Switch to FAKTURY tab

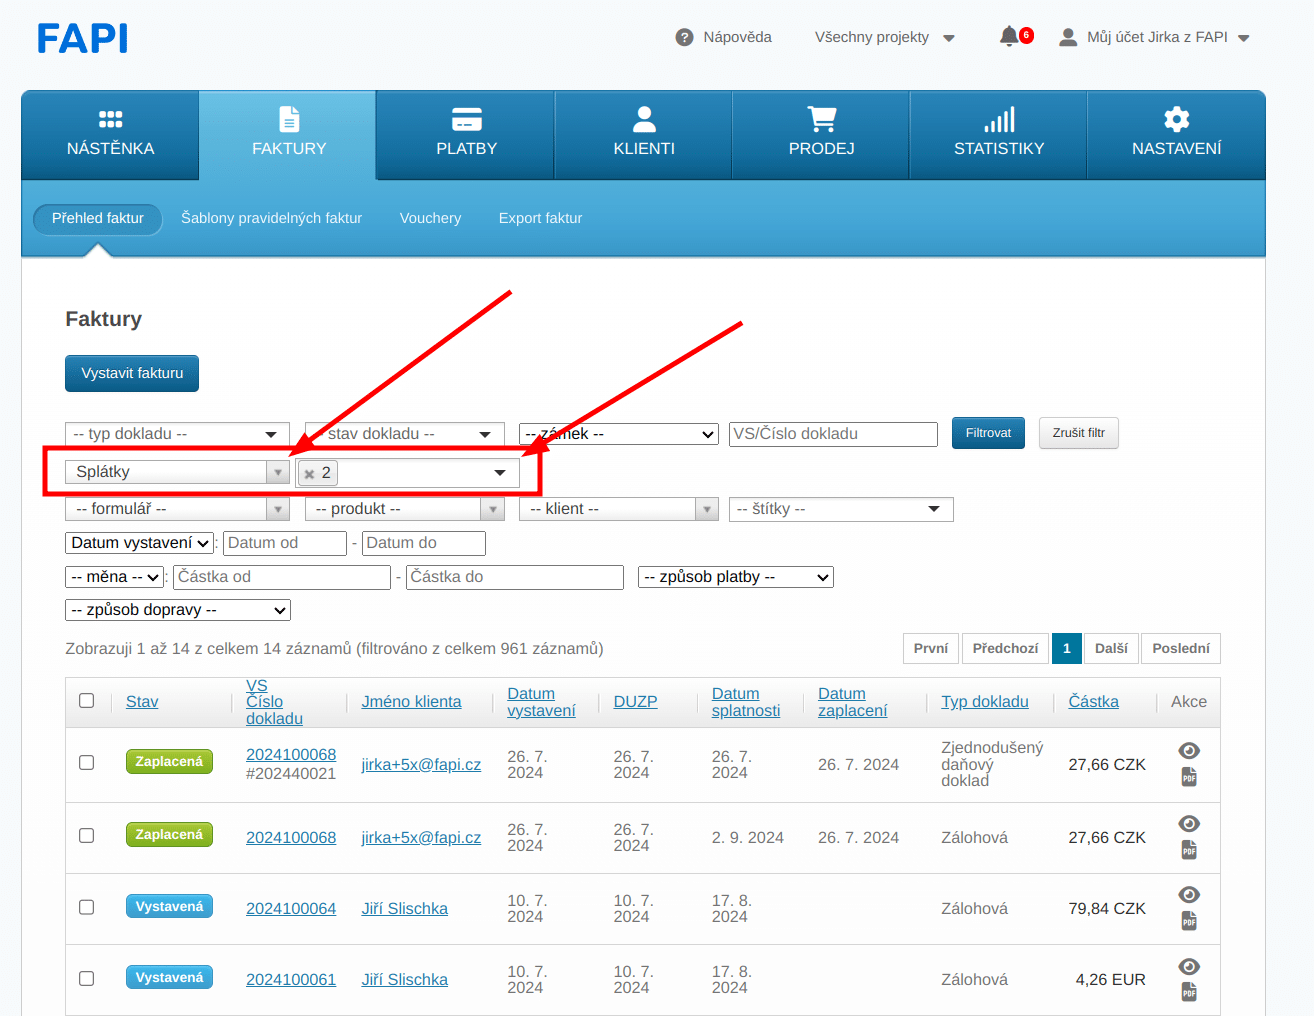pos(288,135)
